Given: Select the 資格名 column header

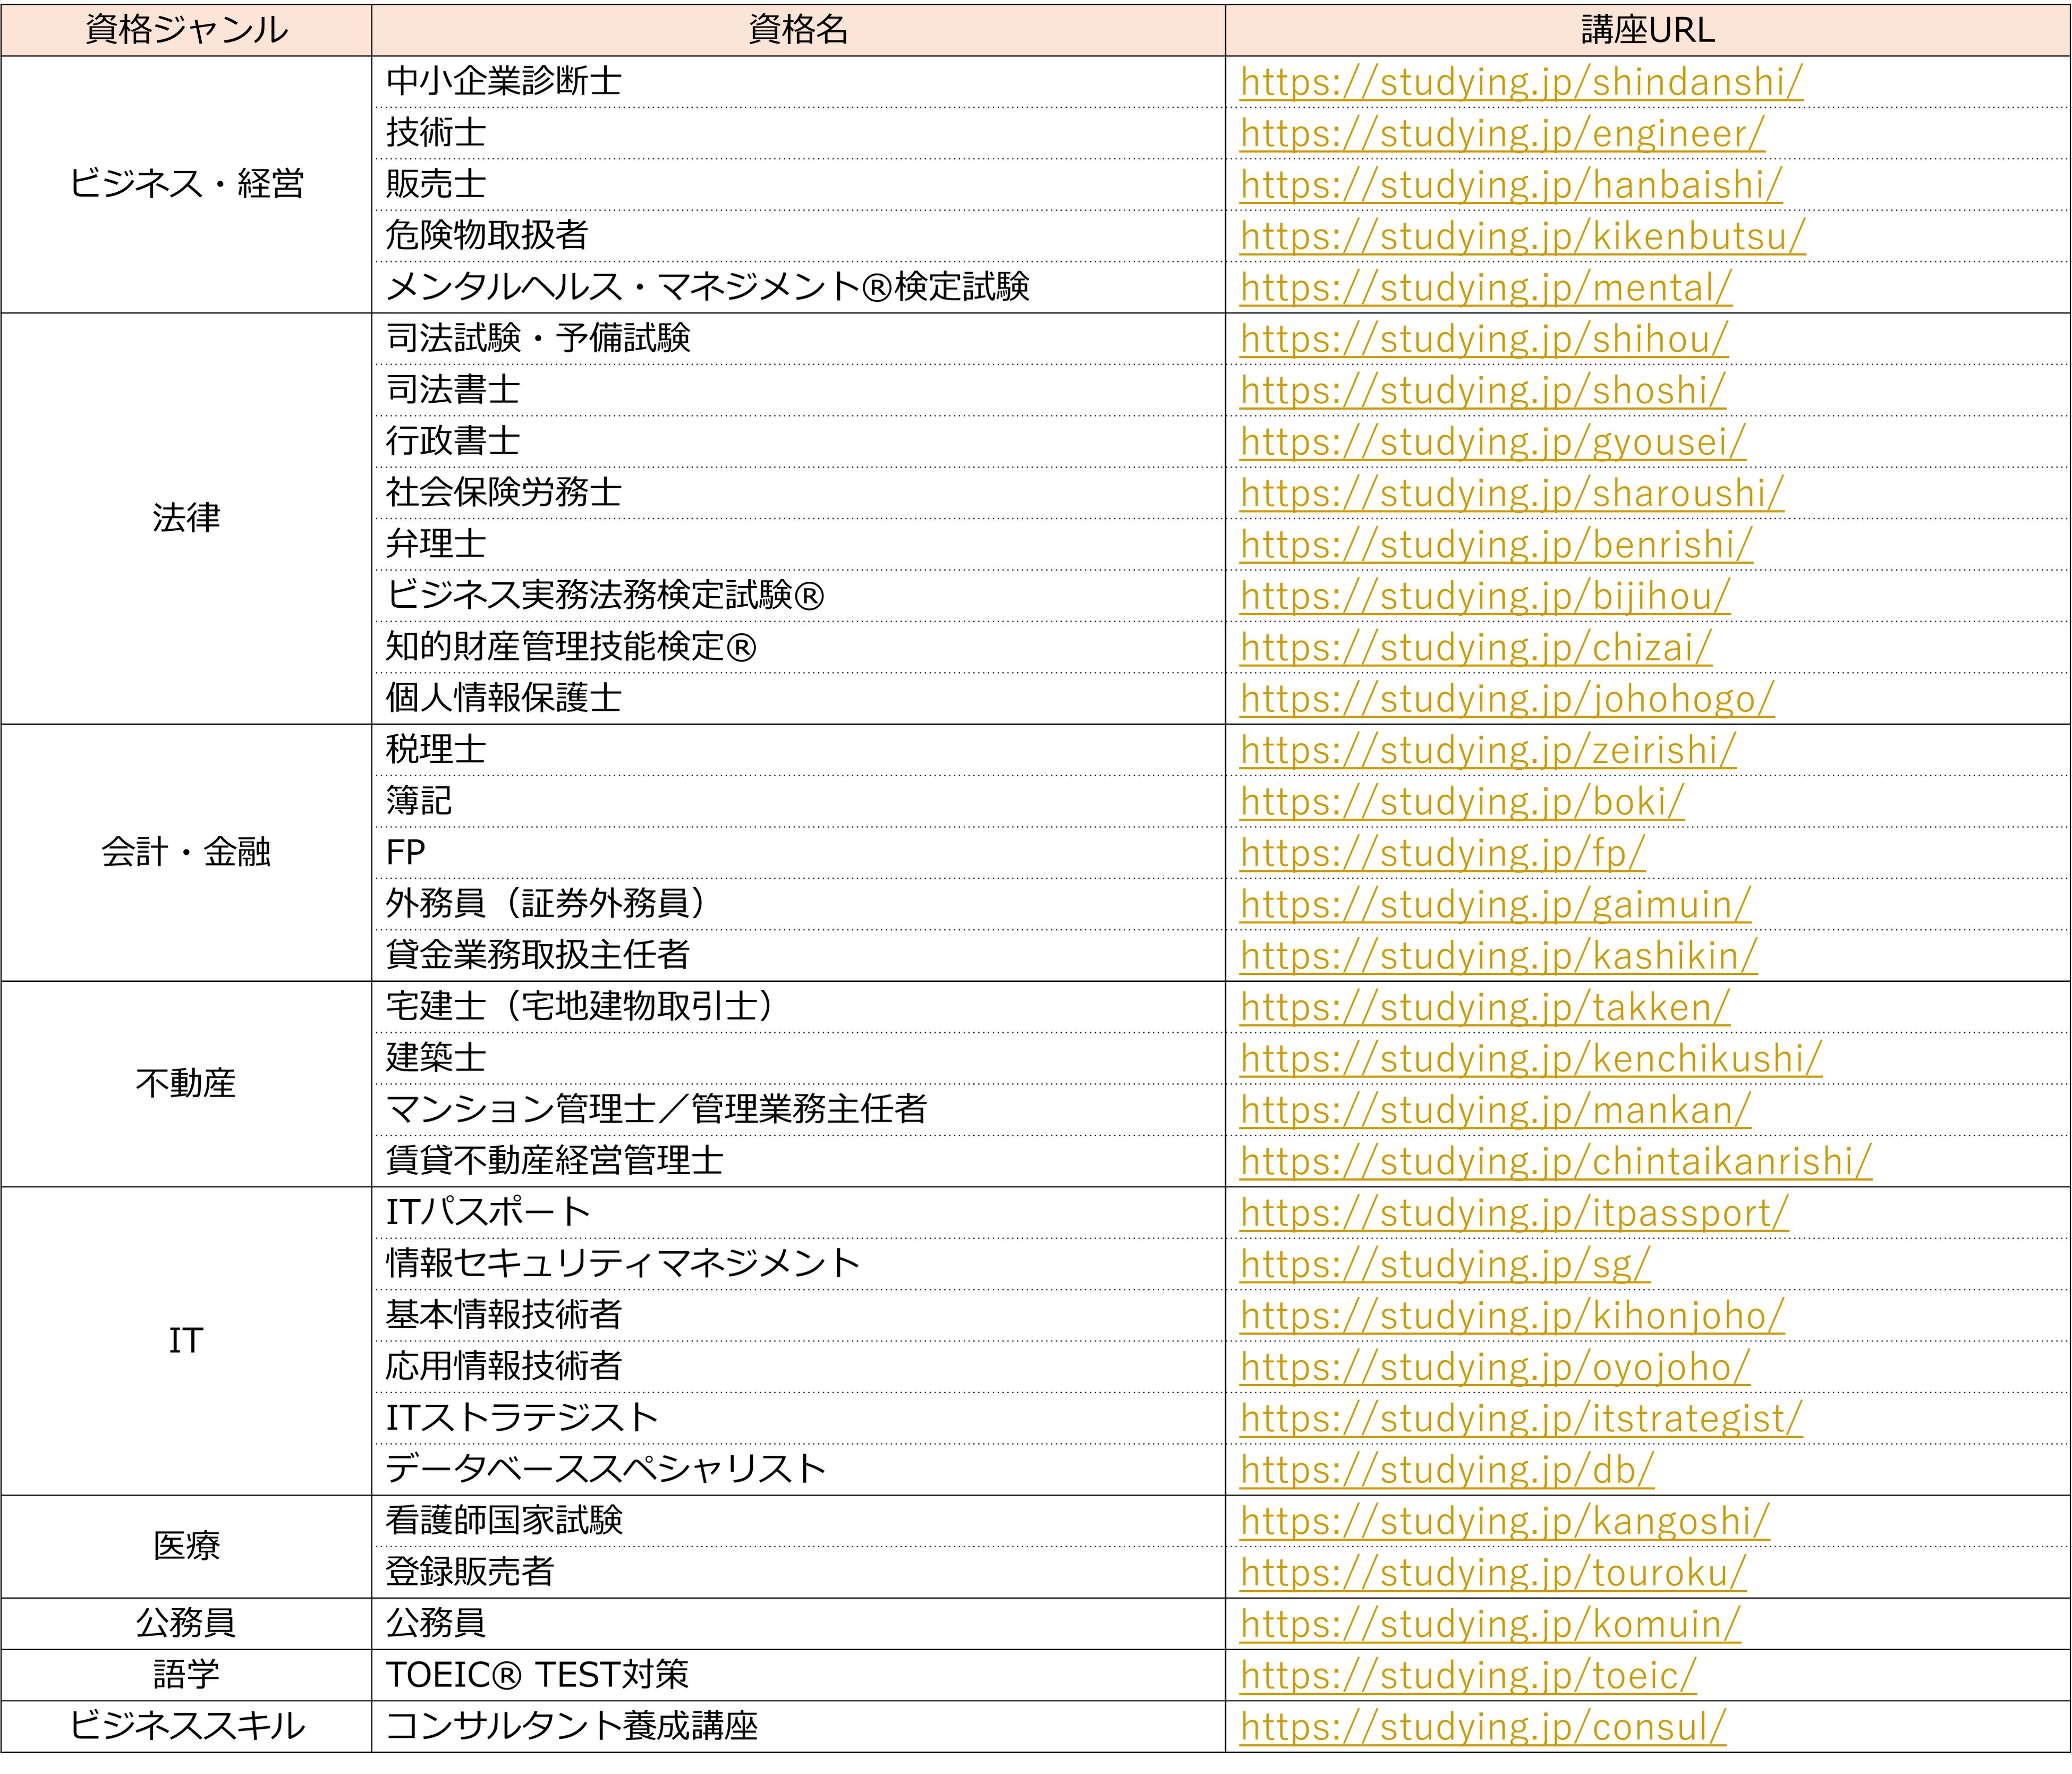Looking at the screenshot, I should (798, 30).
